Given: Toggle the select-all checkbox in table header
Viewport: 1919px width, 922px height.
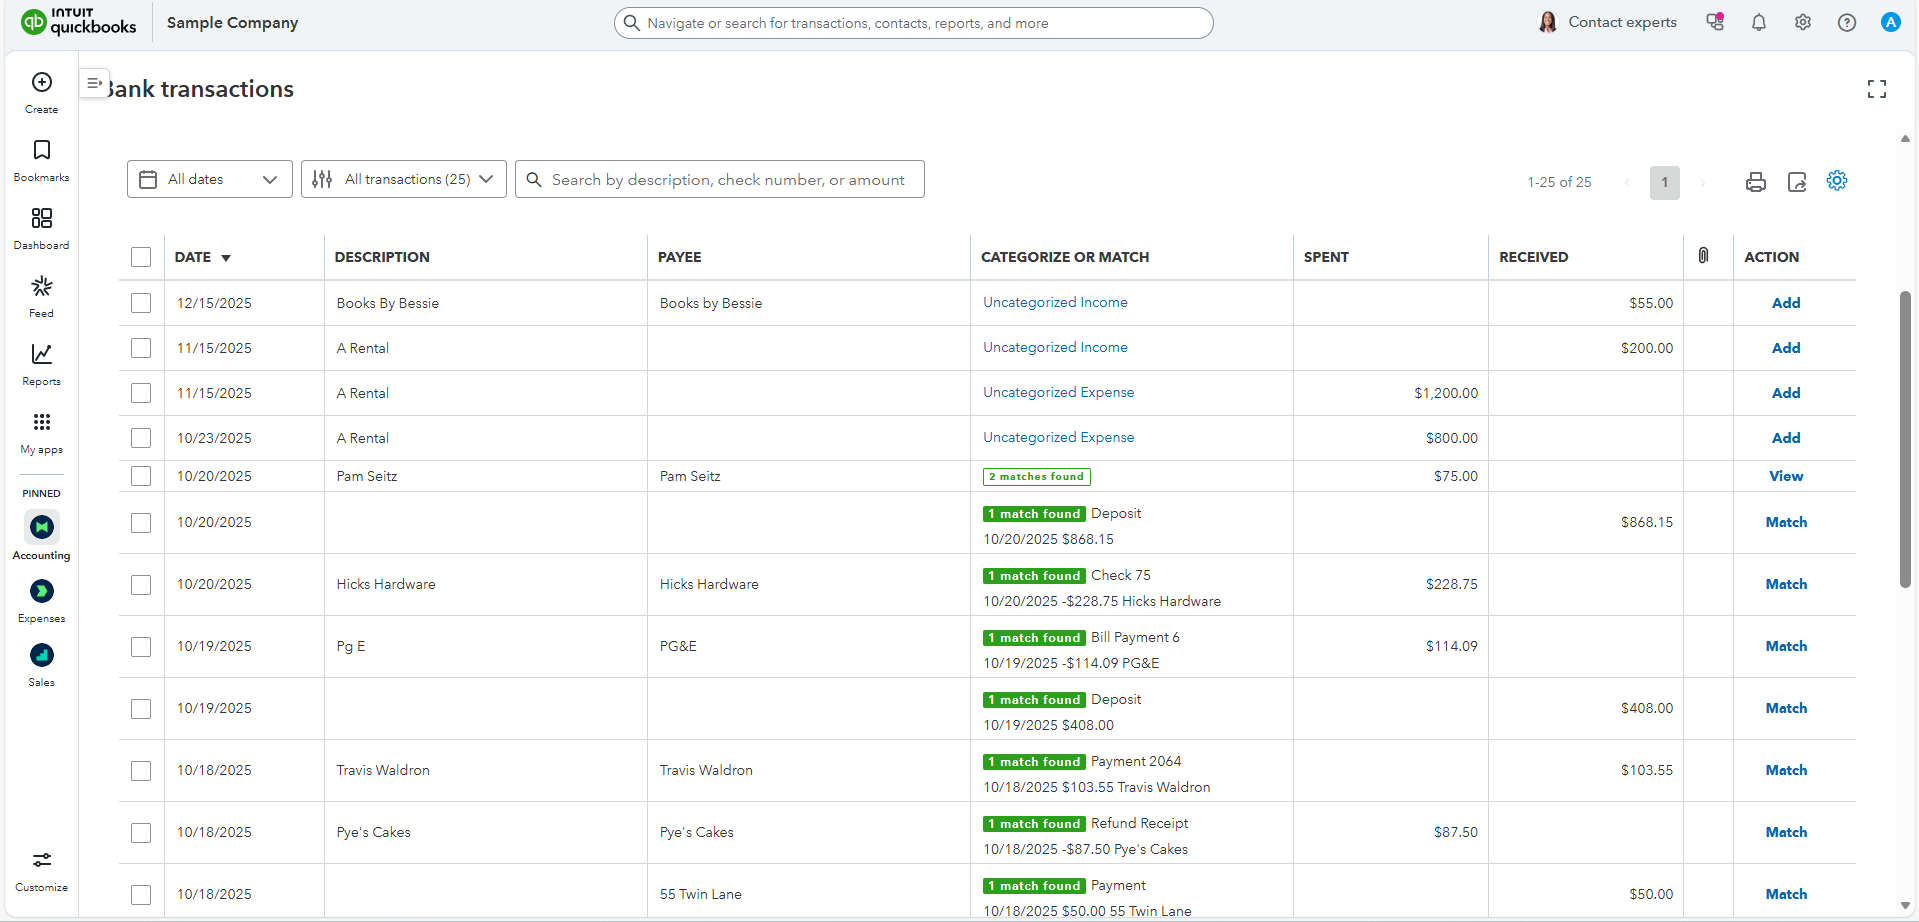Looking at the screenshot, I should pyautogui.click(x=141, y=257).
